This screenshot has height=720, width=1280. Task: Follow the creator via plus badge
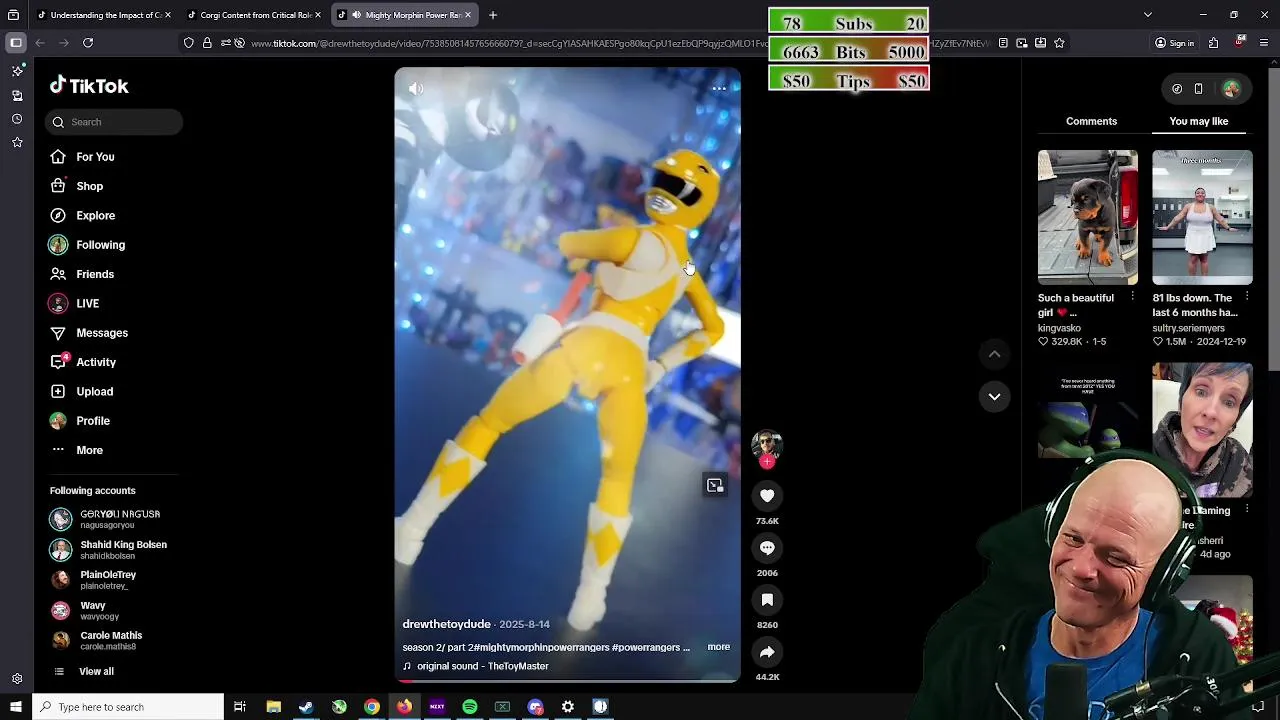tap(767, 462)
